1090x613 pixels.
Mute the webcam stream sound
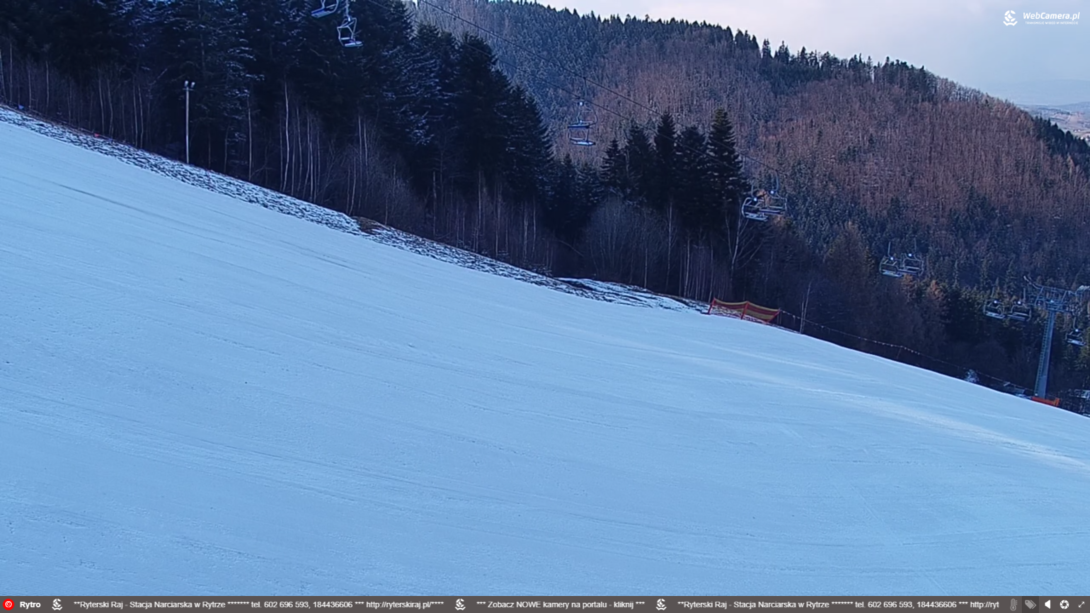pos(1048,605)
